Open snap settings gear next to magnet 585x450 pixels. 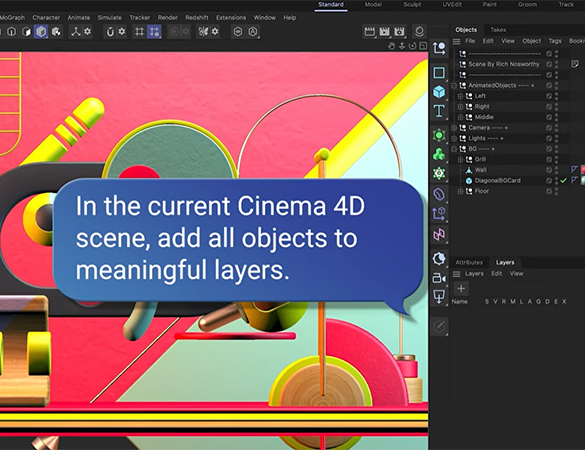(x=122, y=32)
